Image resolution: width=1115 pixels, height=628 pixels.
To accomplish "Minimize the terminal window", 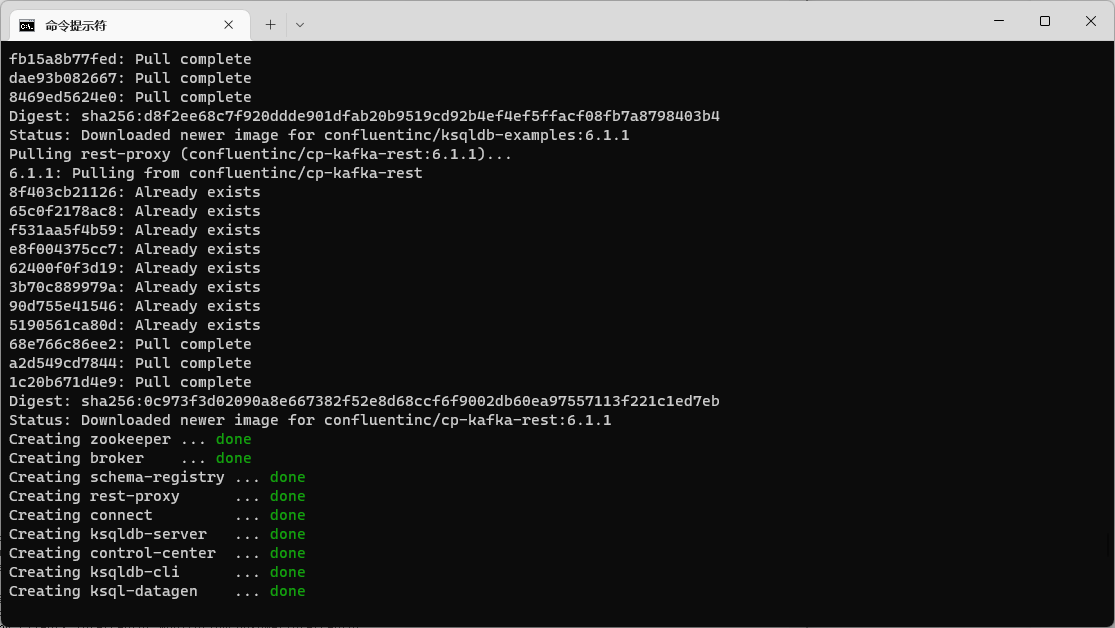I will pos(998,21).
